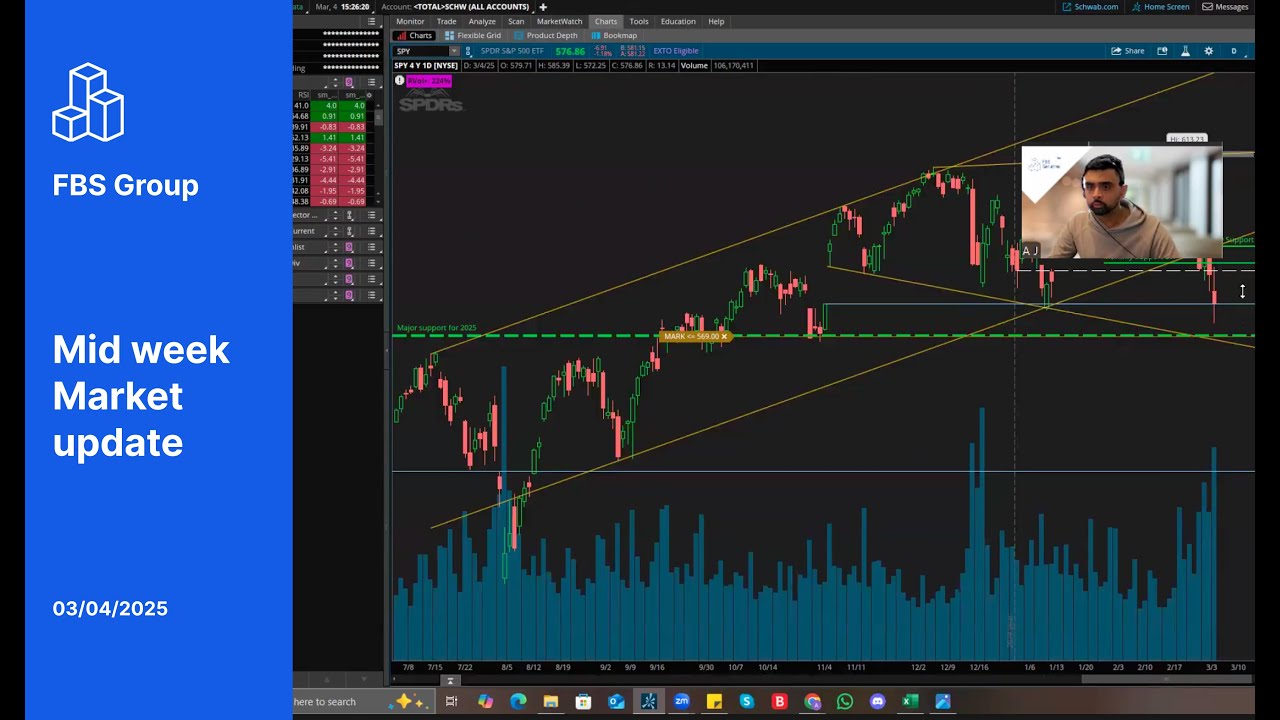Switch to the Analyze tab
The image size is (1280, 720).
click(482, 21)
